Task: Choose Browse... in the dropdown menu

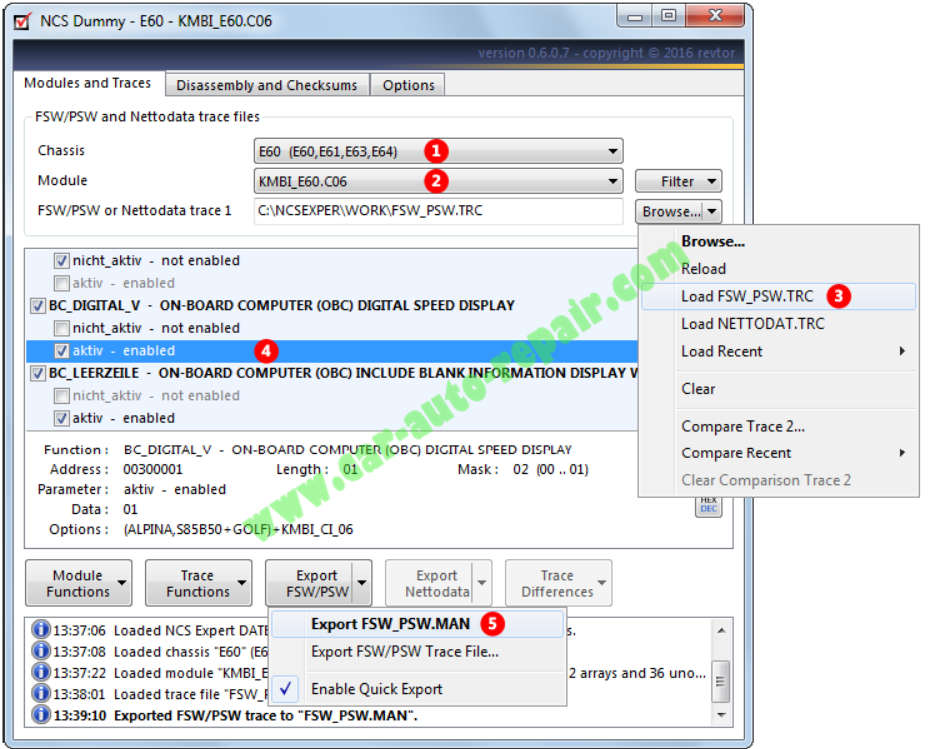Action: tap(778, 241)
